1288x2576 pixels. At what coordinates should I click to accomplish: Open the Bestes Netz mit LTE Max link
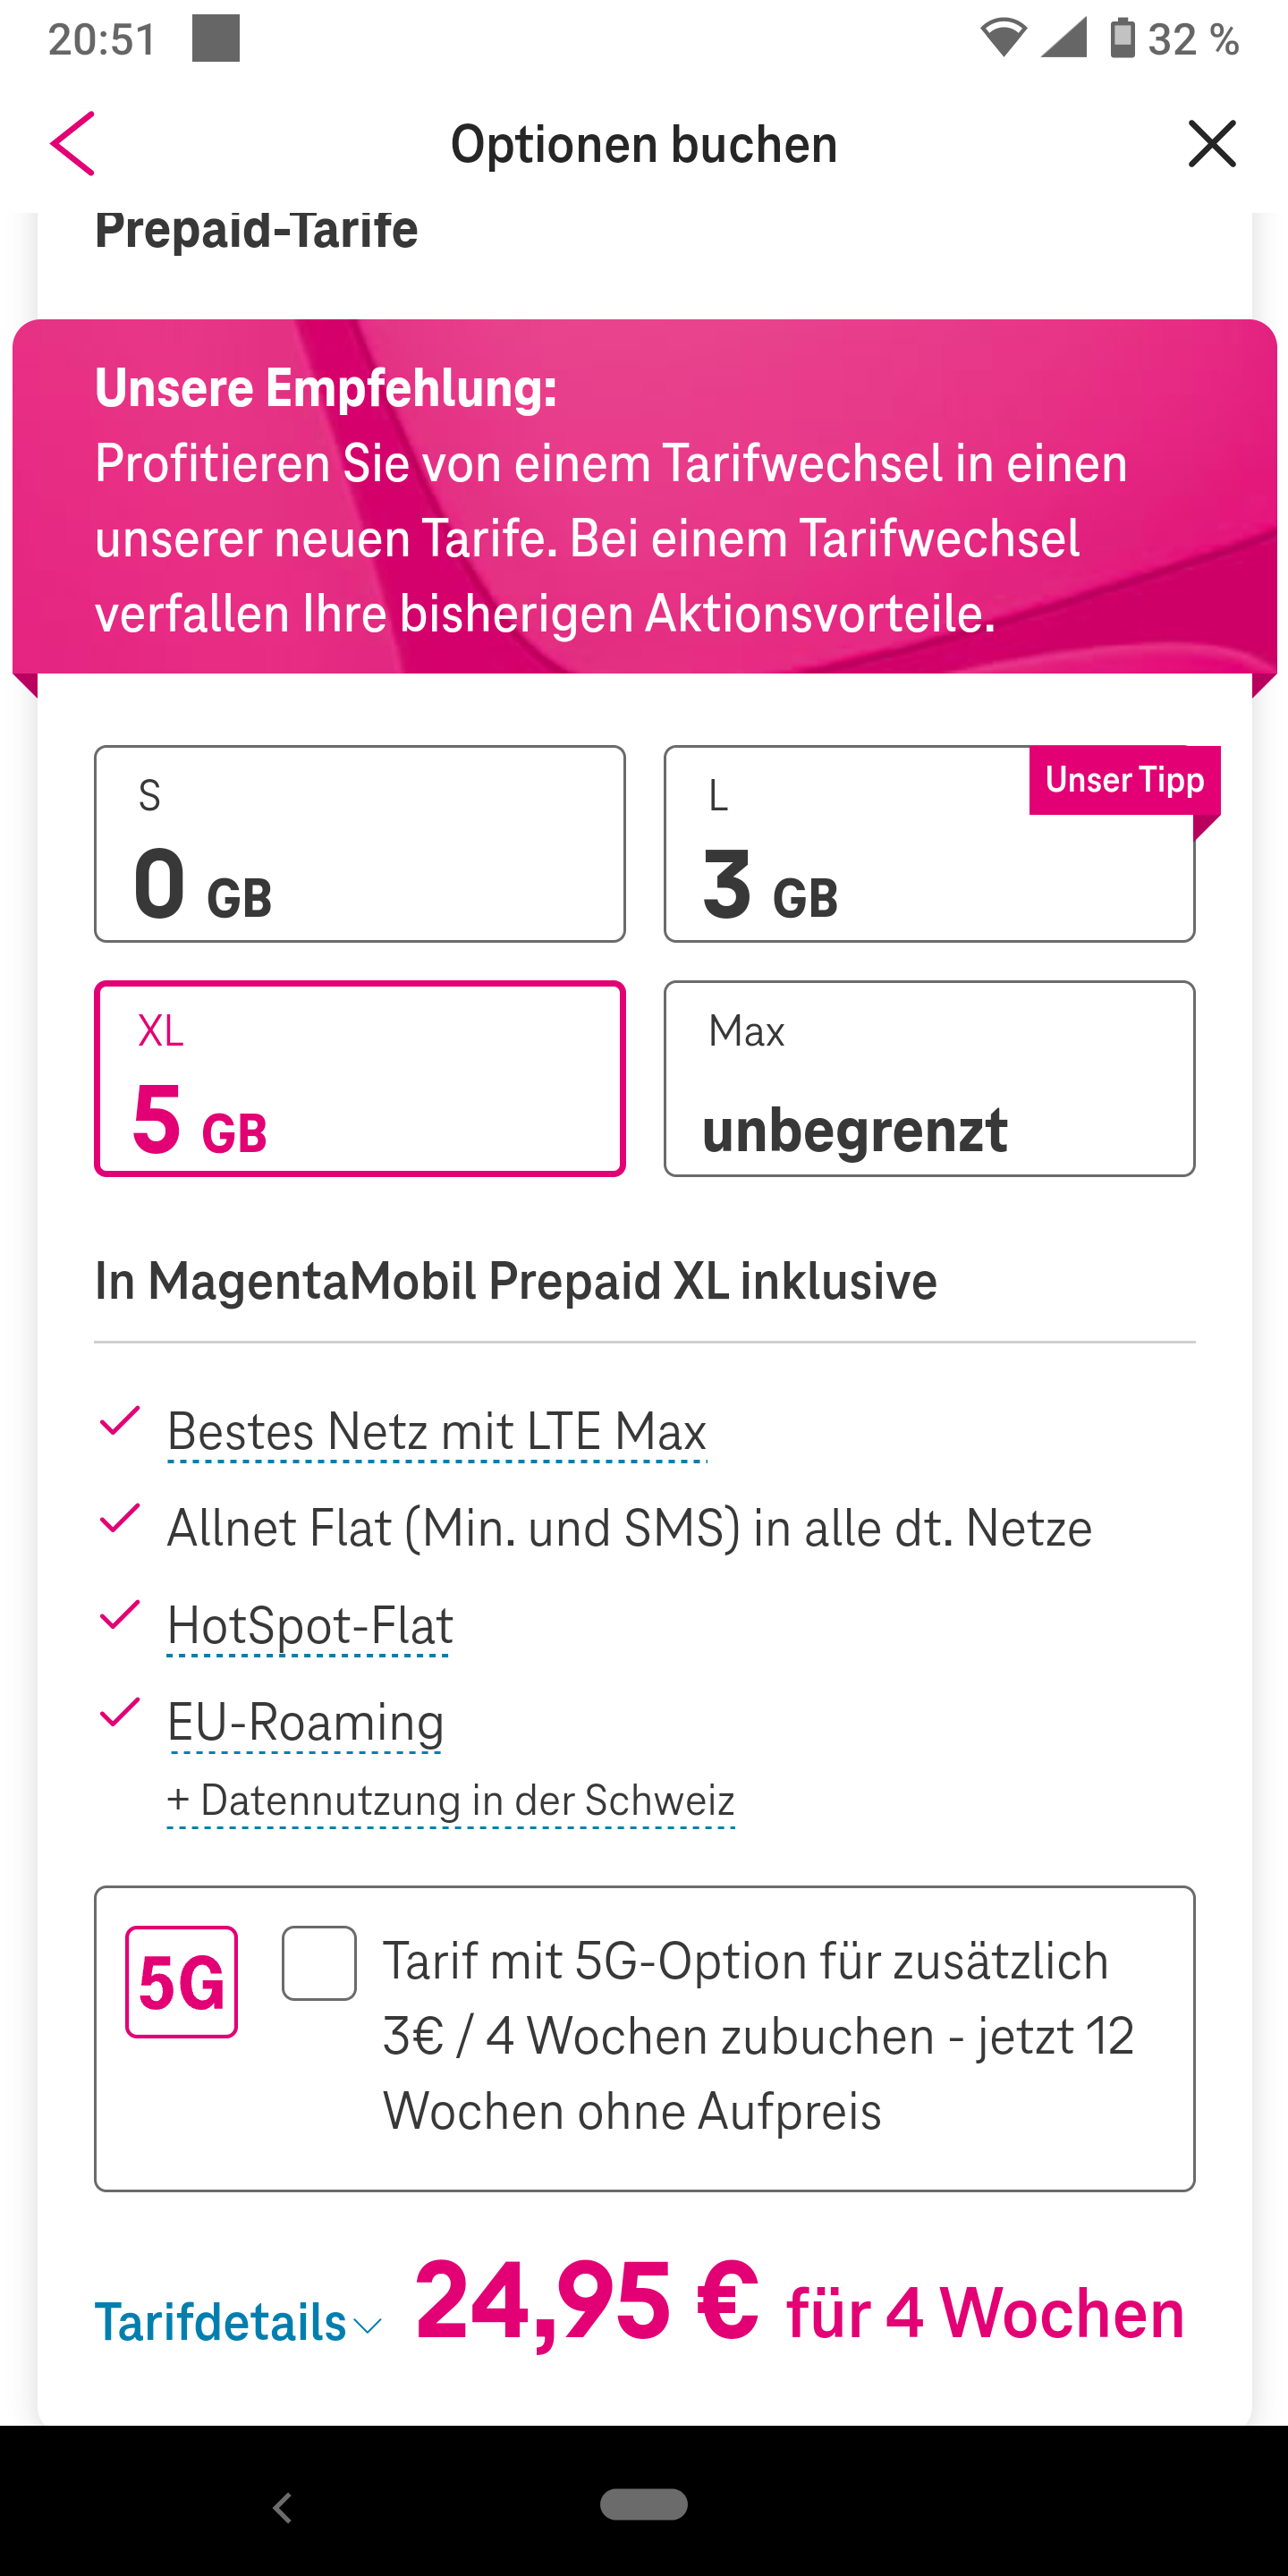[437, 1430]
